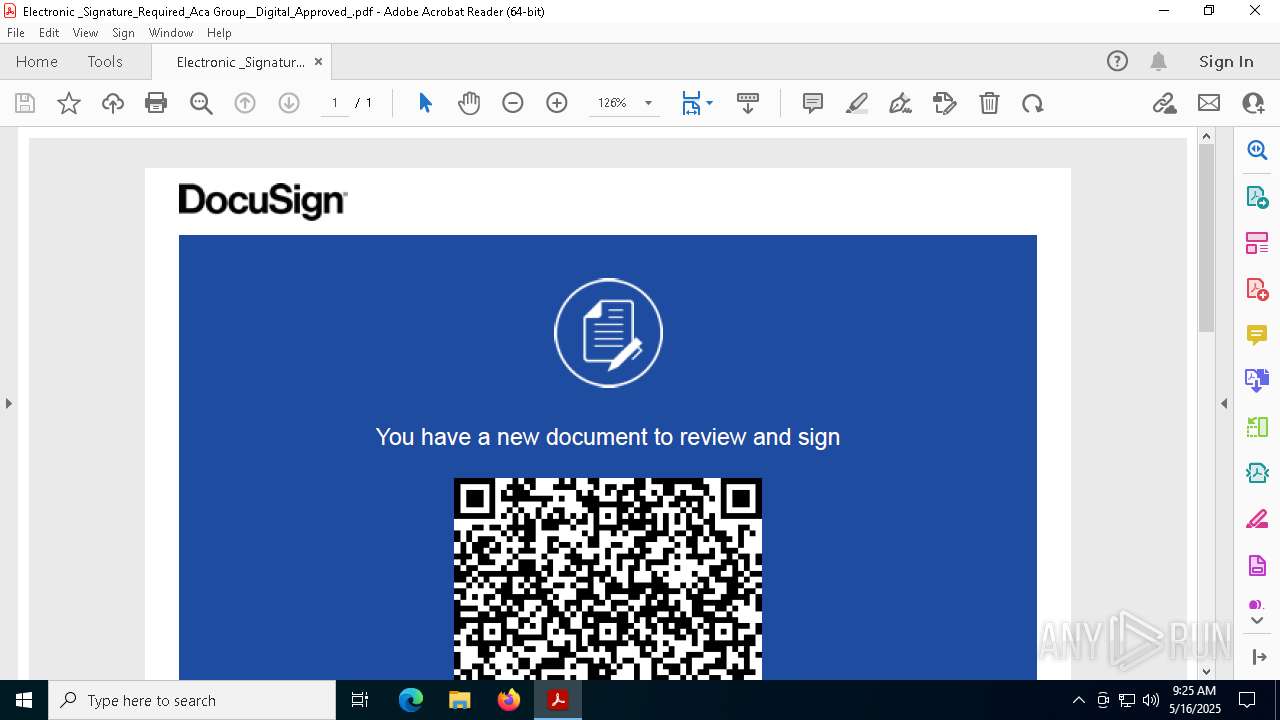Share a link to the file

[x=1165, y=103]
